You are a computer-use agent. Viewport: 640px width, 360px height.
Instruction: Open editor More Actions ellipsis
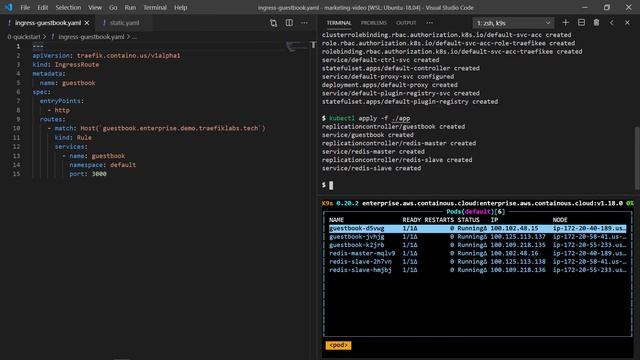pos(304,23)
